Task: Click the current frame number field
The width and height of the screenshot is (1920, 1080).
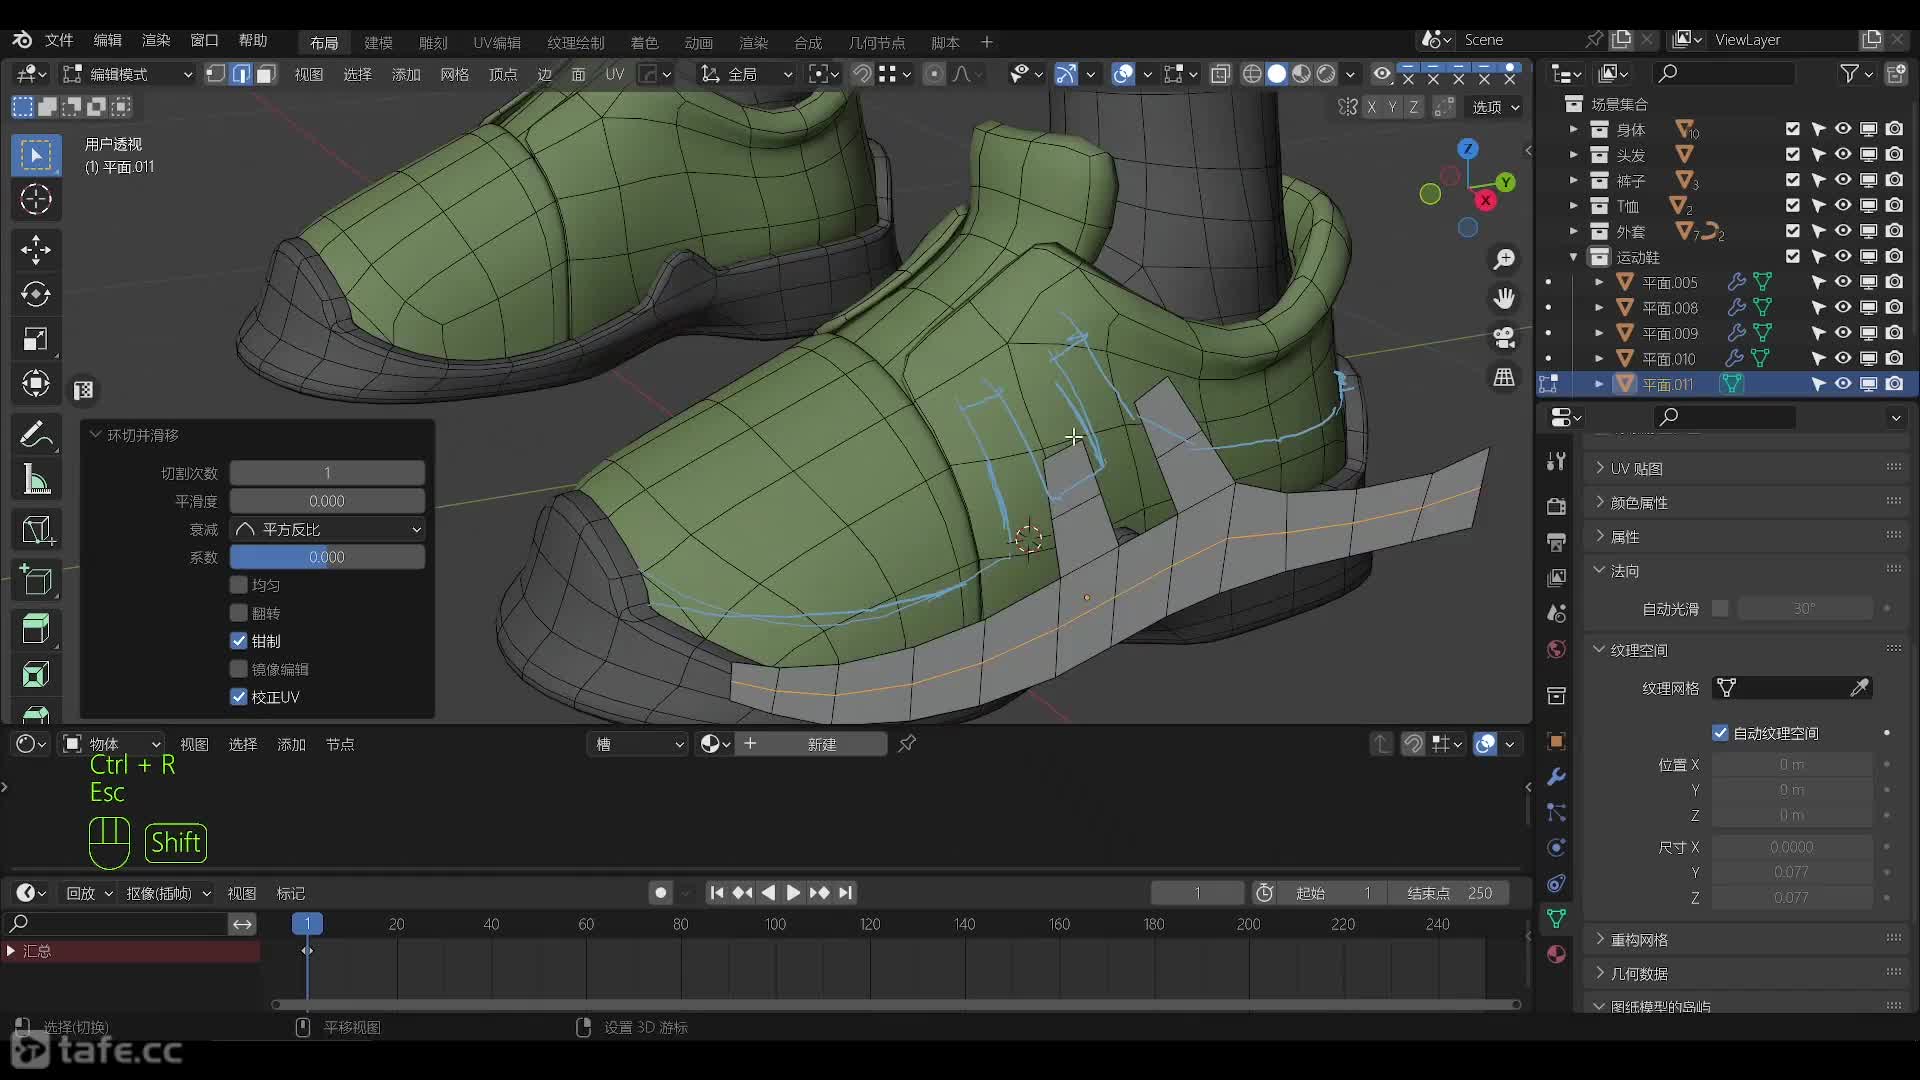Action: pyautogui.click(x=1197, y=893)
